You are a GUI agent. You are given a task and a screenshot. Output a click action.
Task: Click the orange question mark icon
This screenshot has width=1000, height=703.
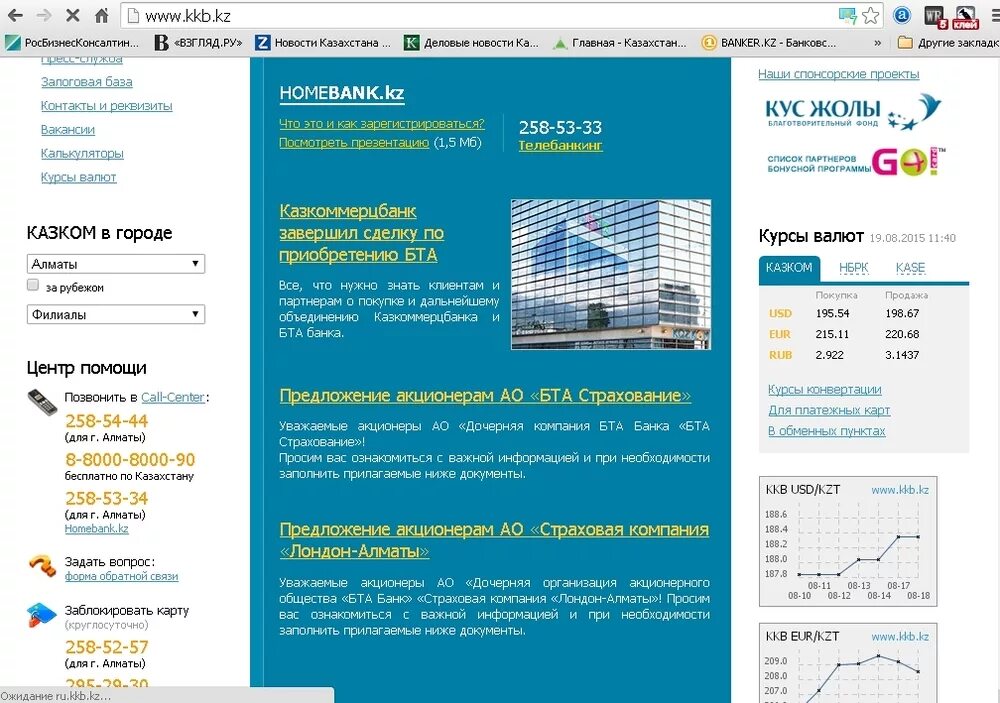click(42, 565)
